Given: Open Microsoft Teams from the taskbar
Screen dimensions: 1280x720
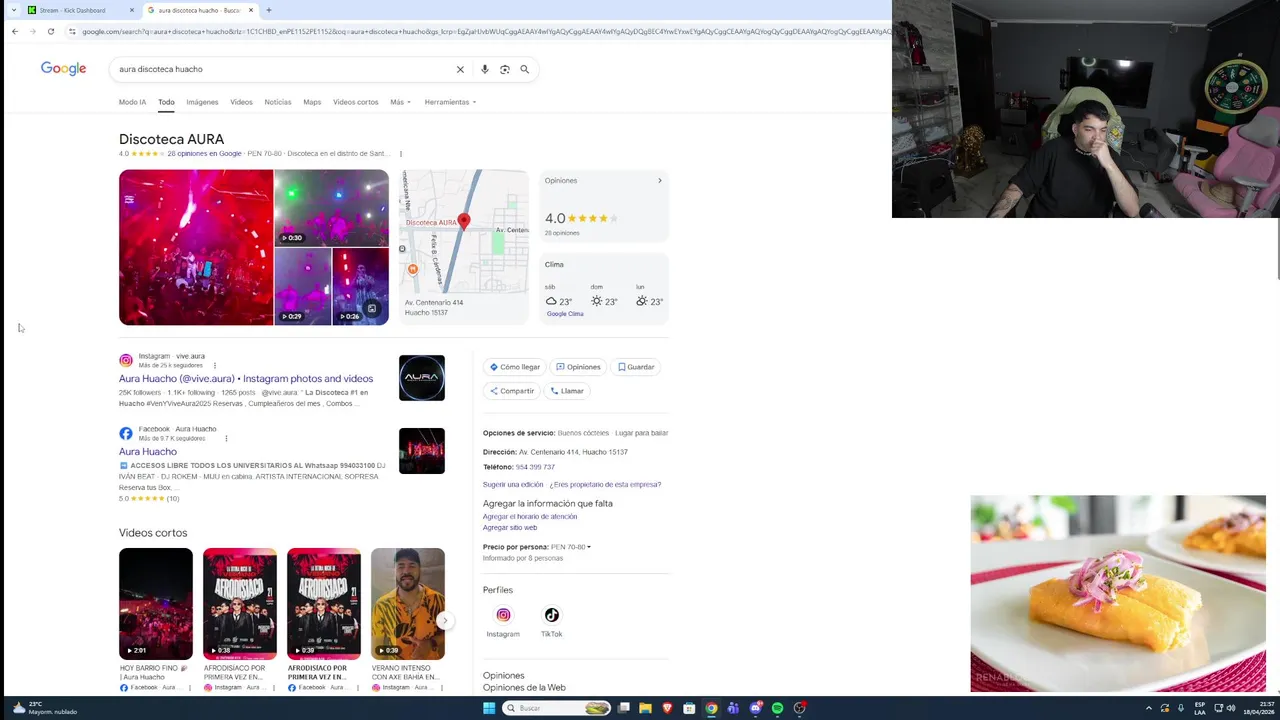Looking at the screenshot, I should coord(733,708).
